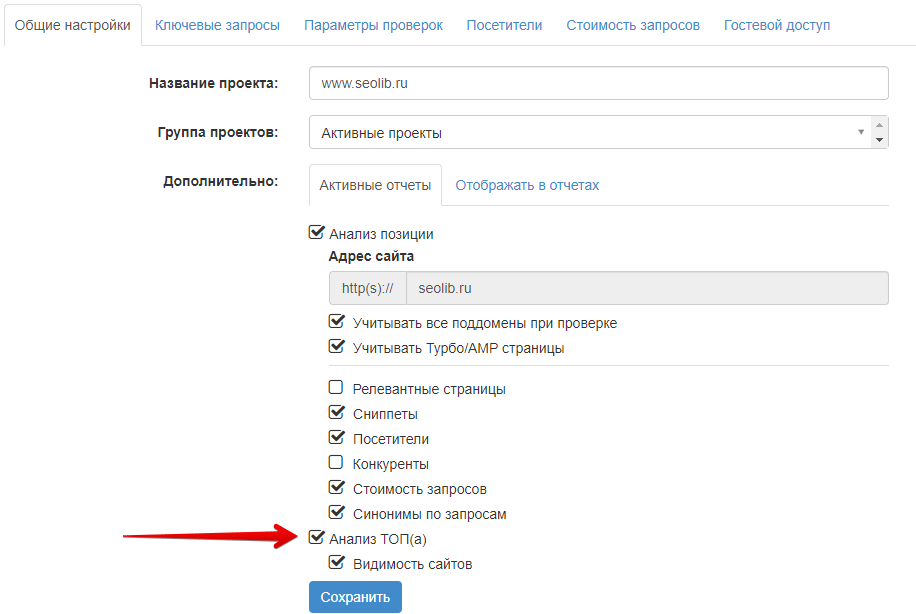Uncheck the Посетители report checkbox
This screenshot has height=614, width=916.
click(336, 438)
